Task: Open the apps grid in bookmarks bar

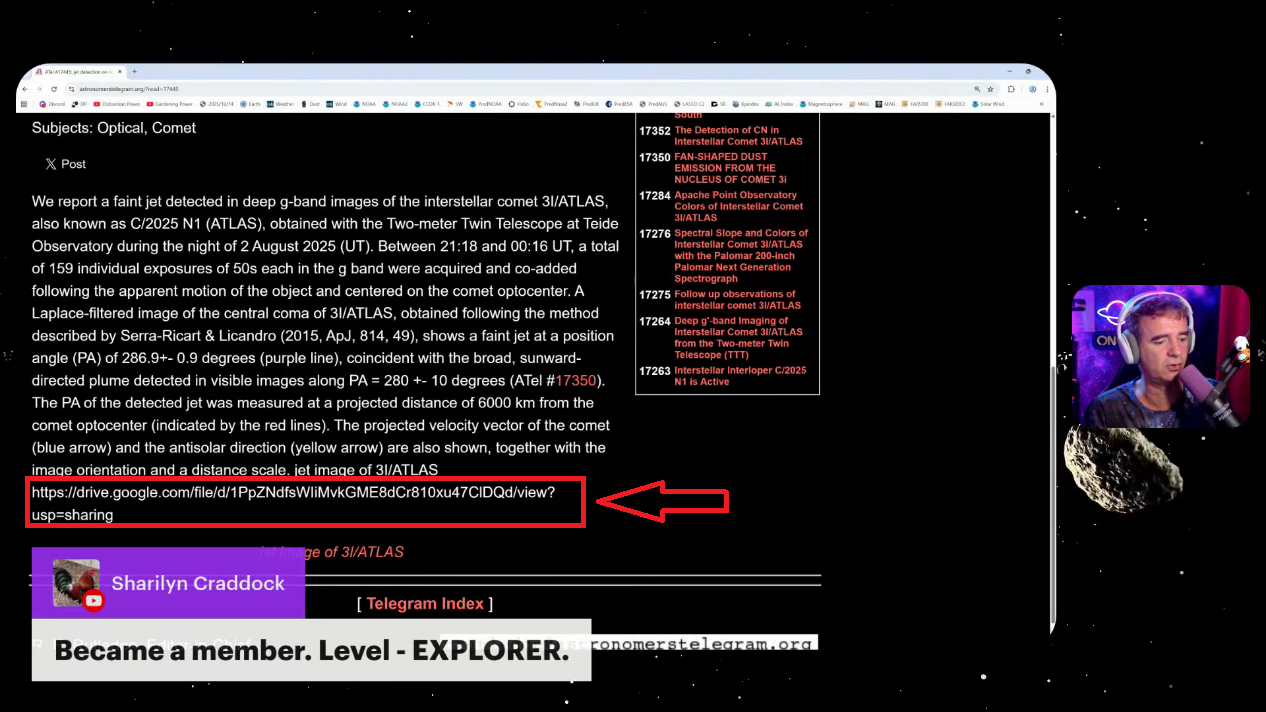Action: tap(24, 104)
